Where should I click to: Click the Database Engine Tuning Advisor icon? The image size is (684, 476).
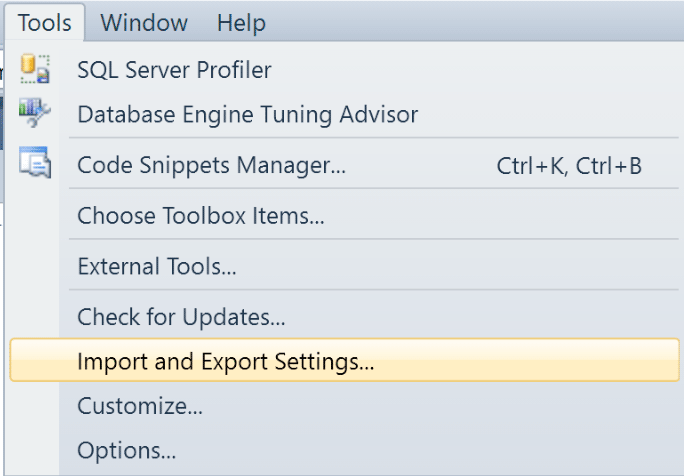[x=35, y=113]
